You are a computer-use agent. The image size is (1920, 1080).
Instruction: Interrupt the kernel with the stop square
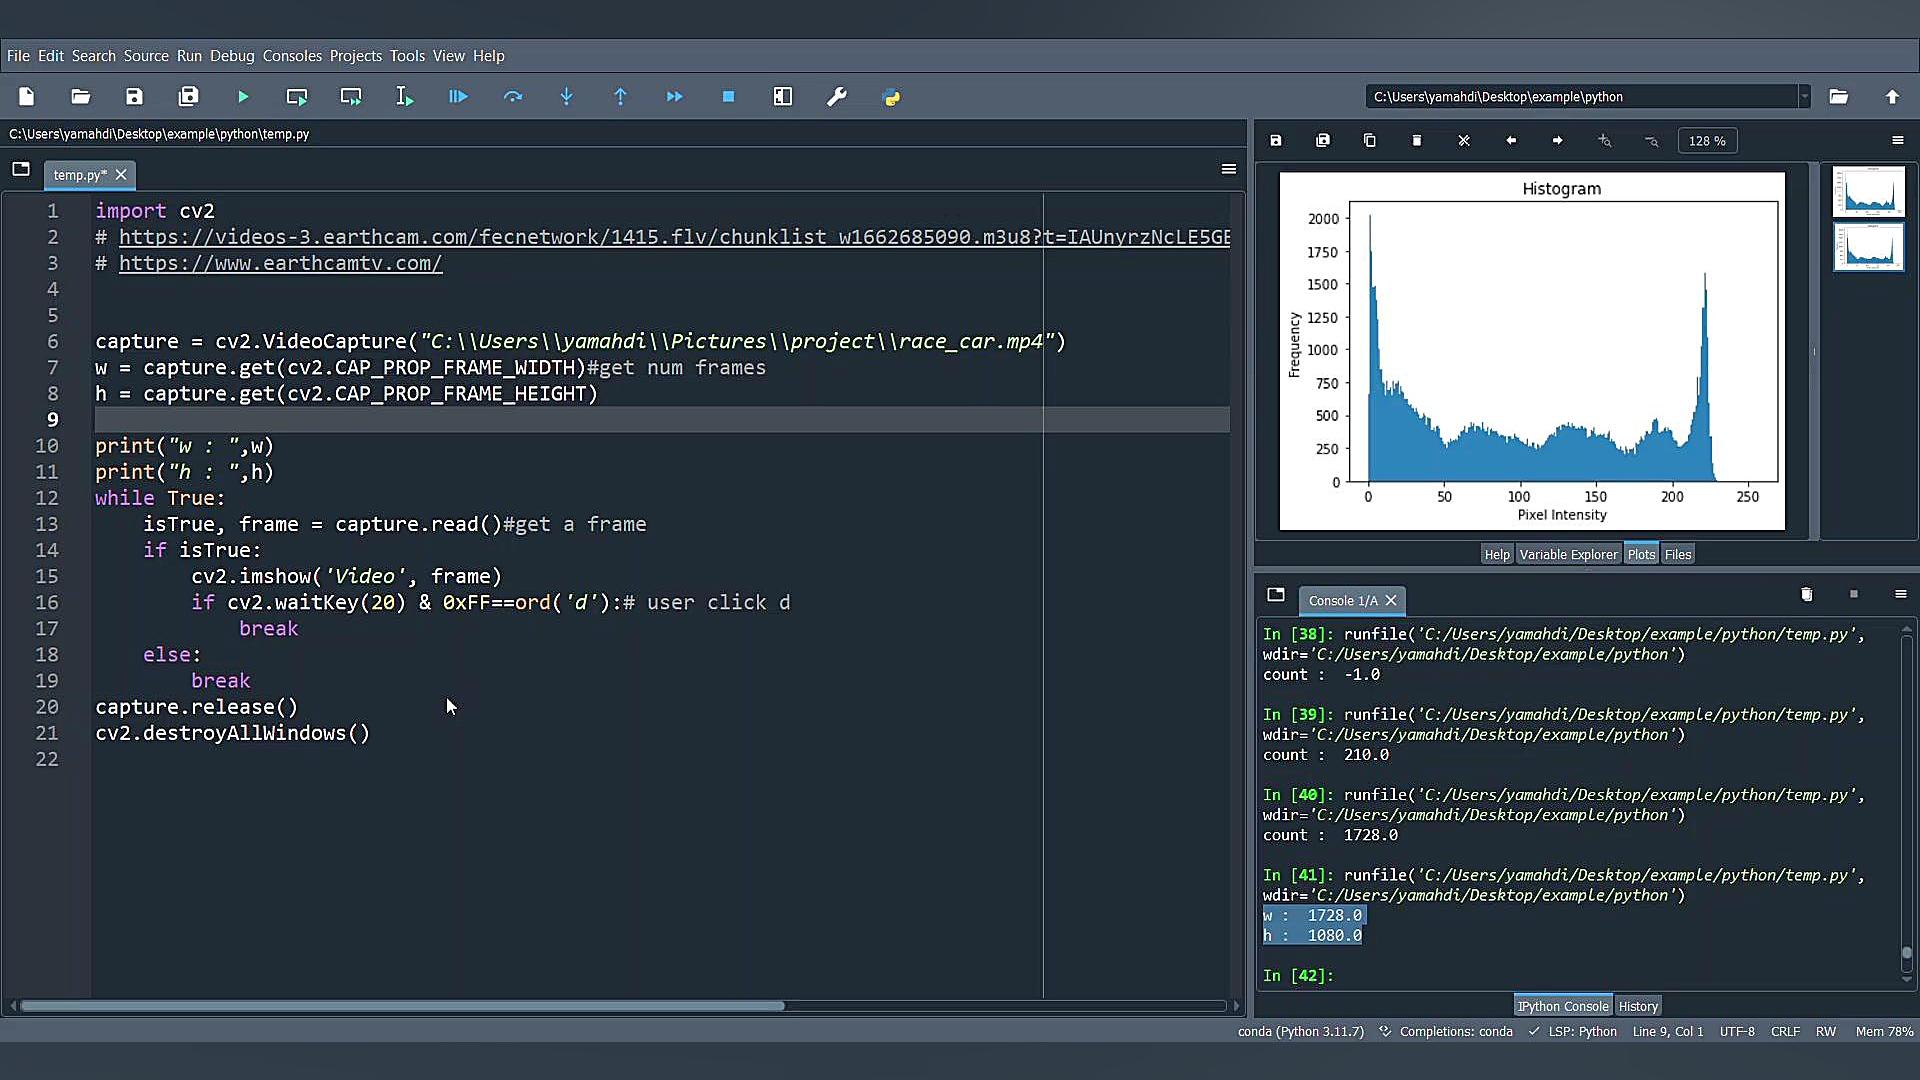coord(1854,595)
